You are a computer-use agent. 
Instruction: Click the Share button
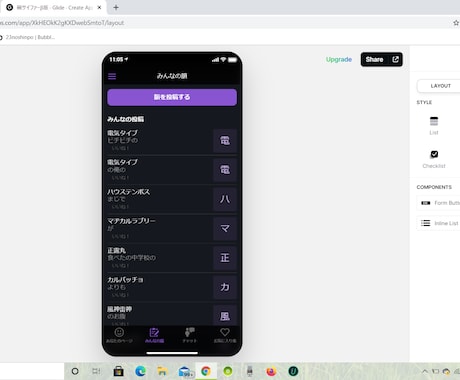point(382,60)
